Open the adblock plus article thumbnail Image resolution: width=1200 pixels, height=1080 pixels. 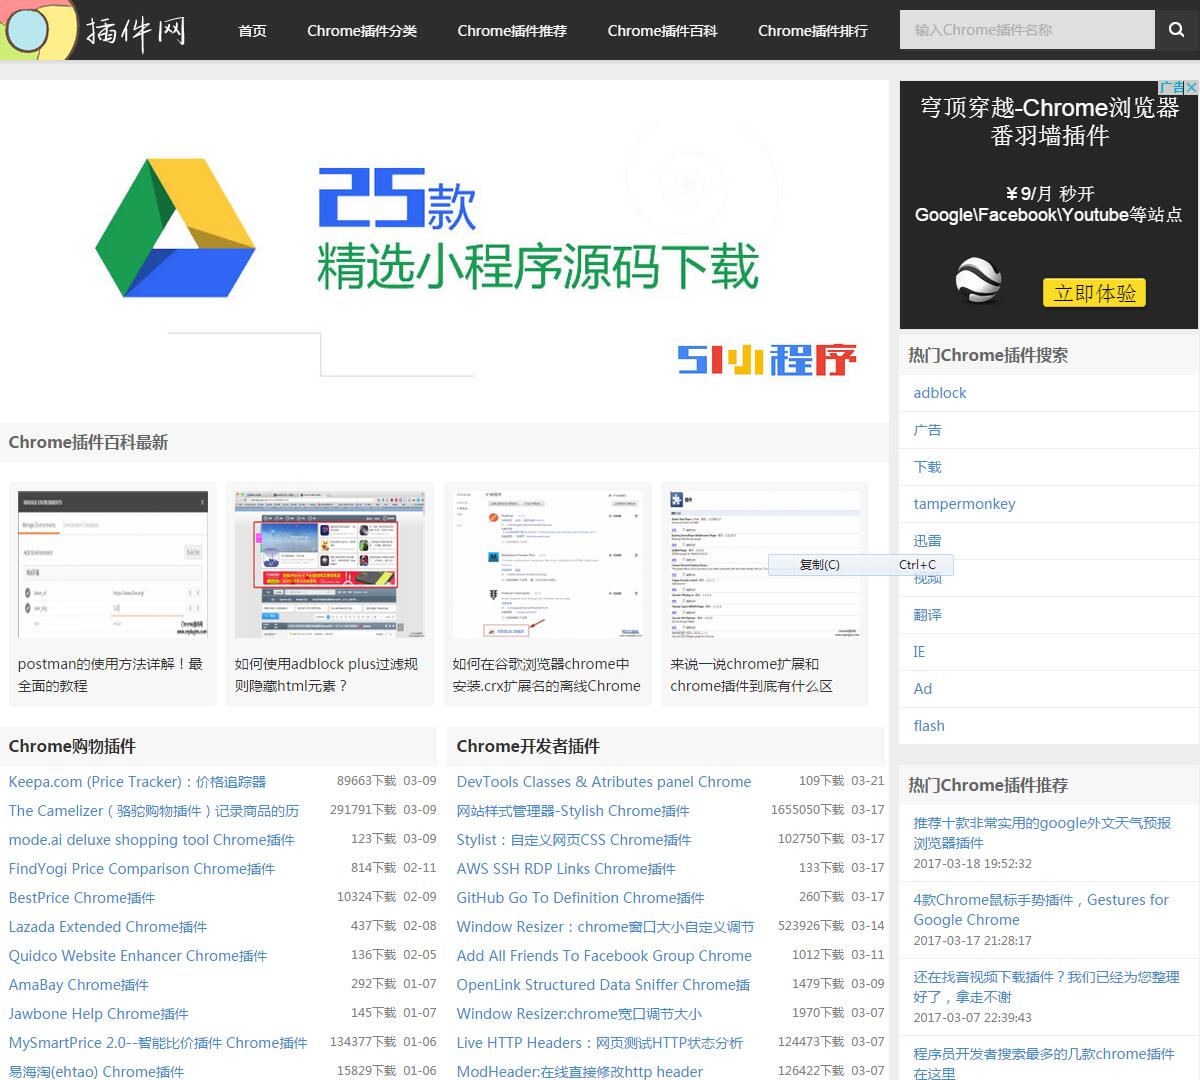coord(330,564)
